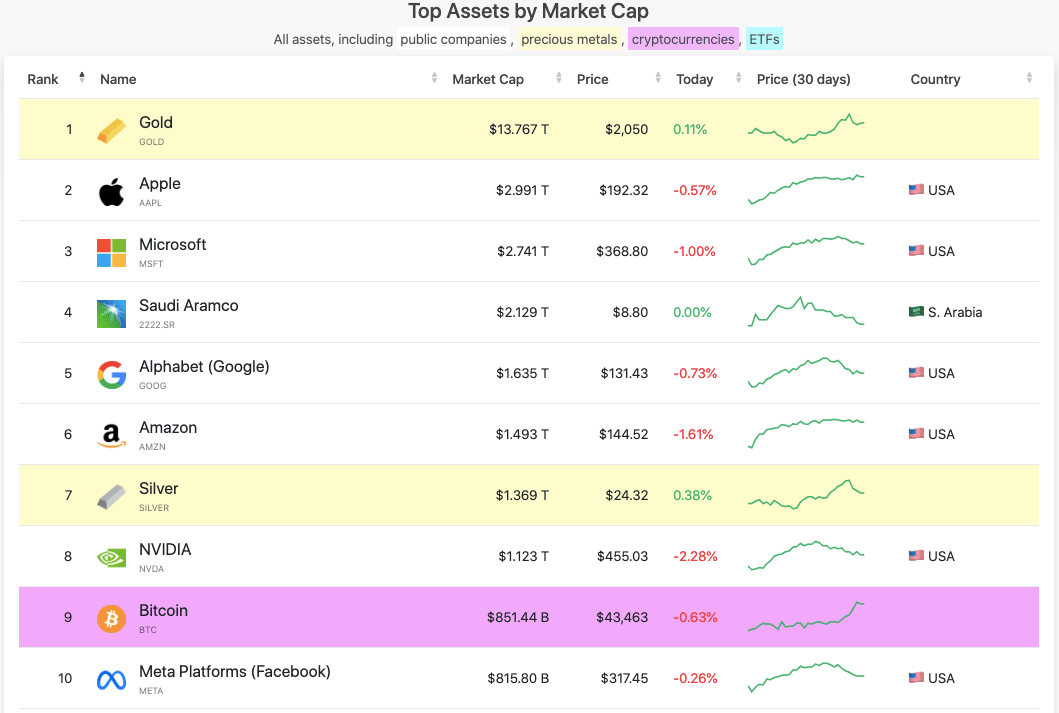1059x713 pixels.
Task: Click the USA flag in Meta row
Action: pyautogui.click(x=916, y=677)
